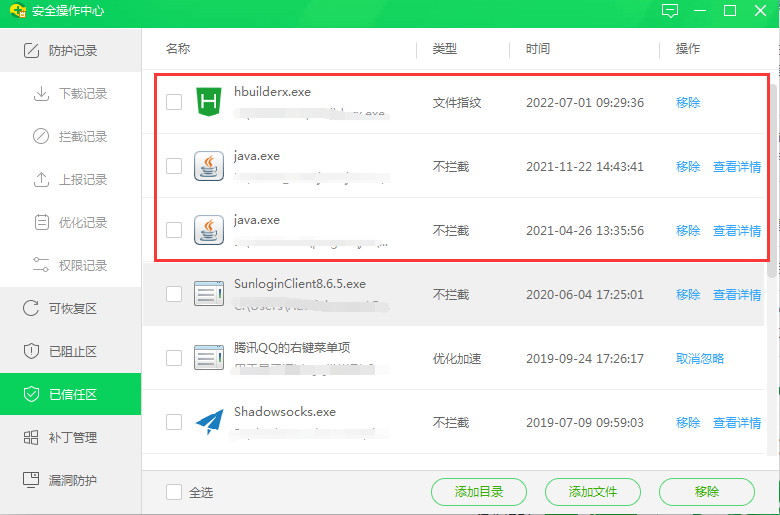The height and width of the screenshot is (515, 780).
Task: Enable the 全选 select-all checkbox
Action: [174, 492]
